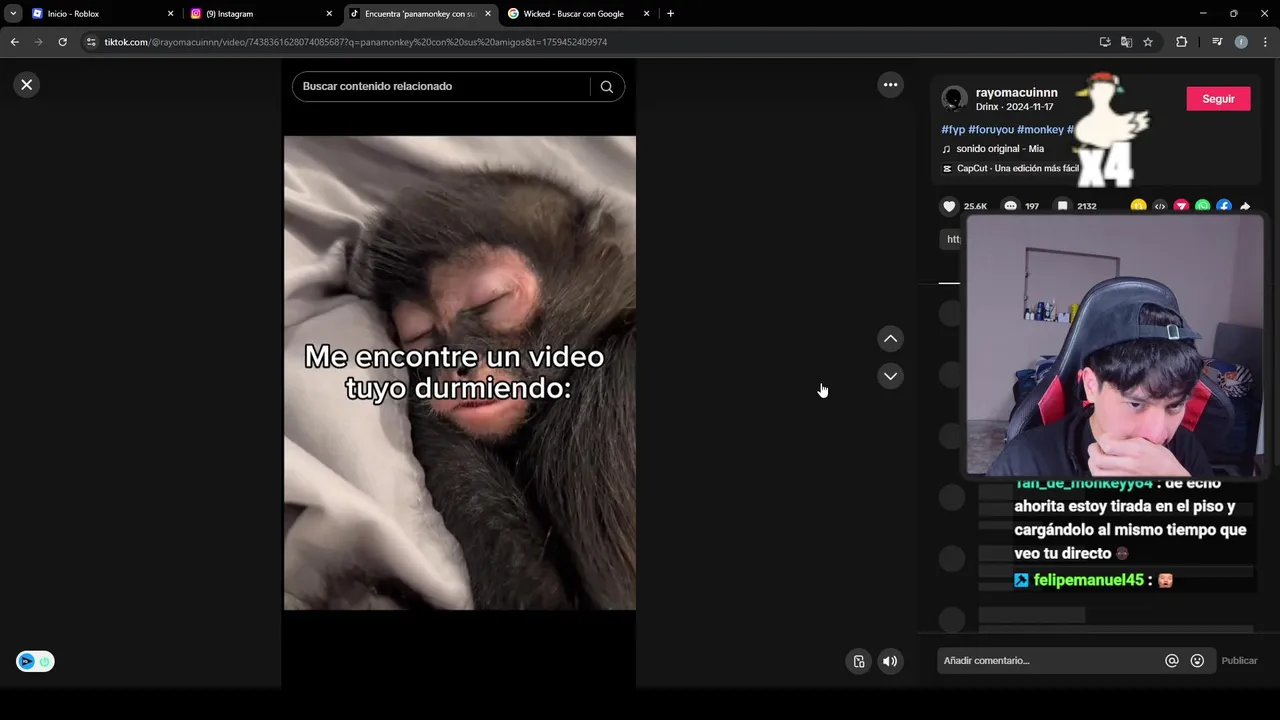1280x720 pixels.
Task: Open the Chrome three-dot menu
Action: 1266,42
